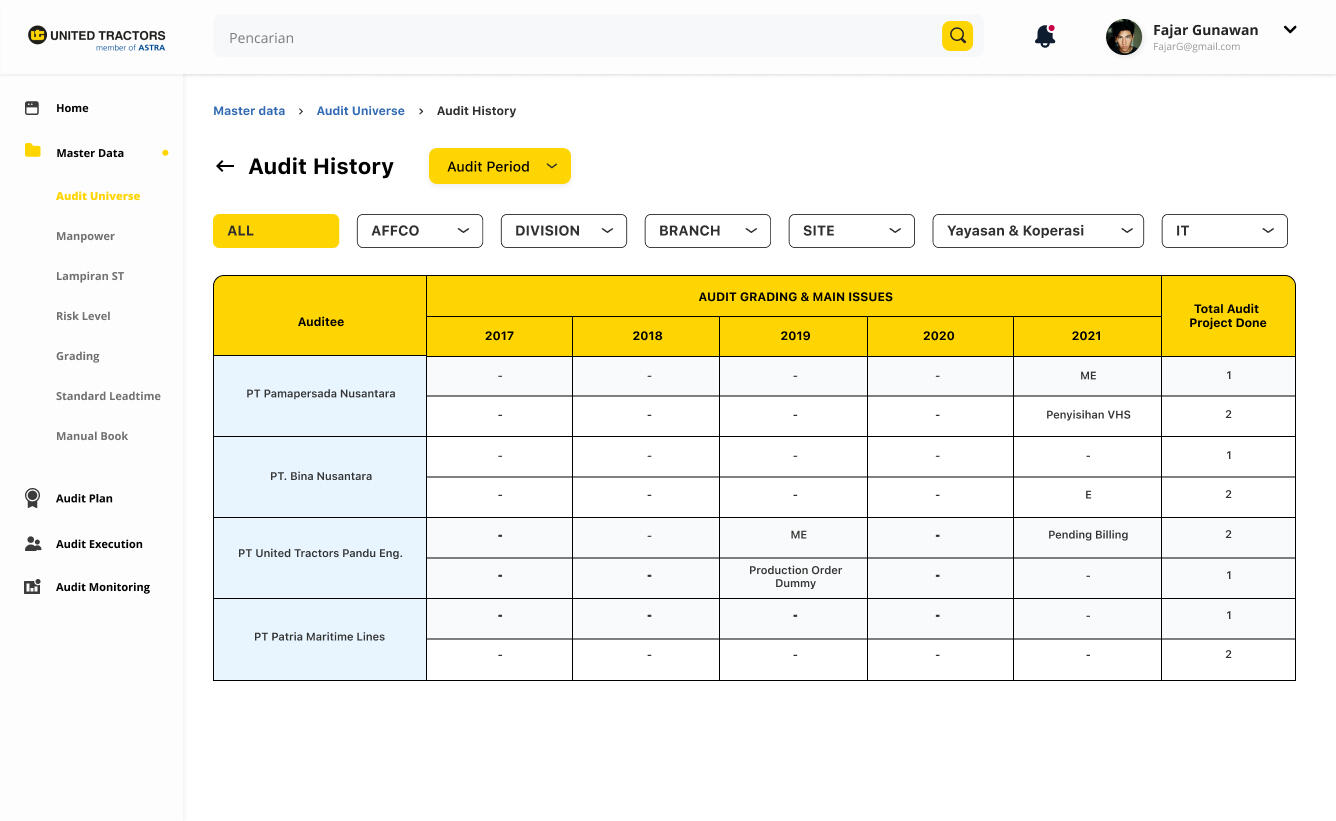Screen dimensions: 1336x821
Task: Expand the user account menu chevron
Action: pos(1290,30)
